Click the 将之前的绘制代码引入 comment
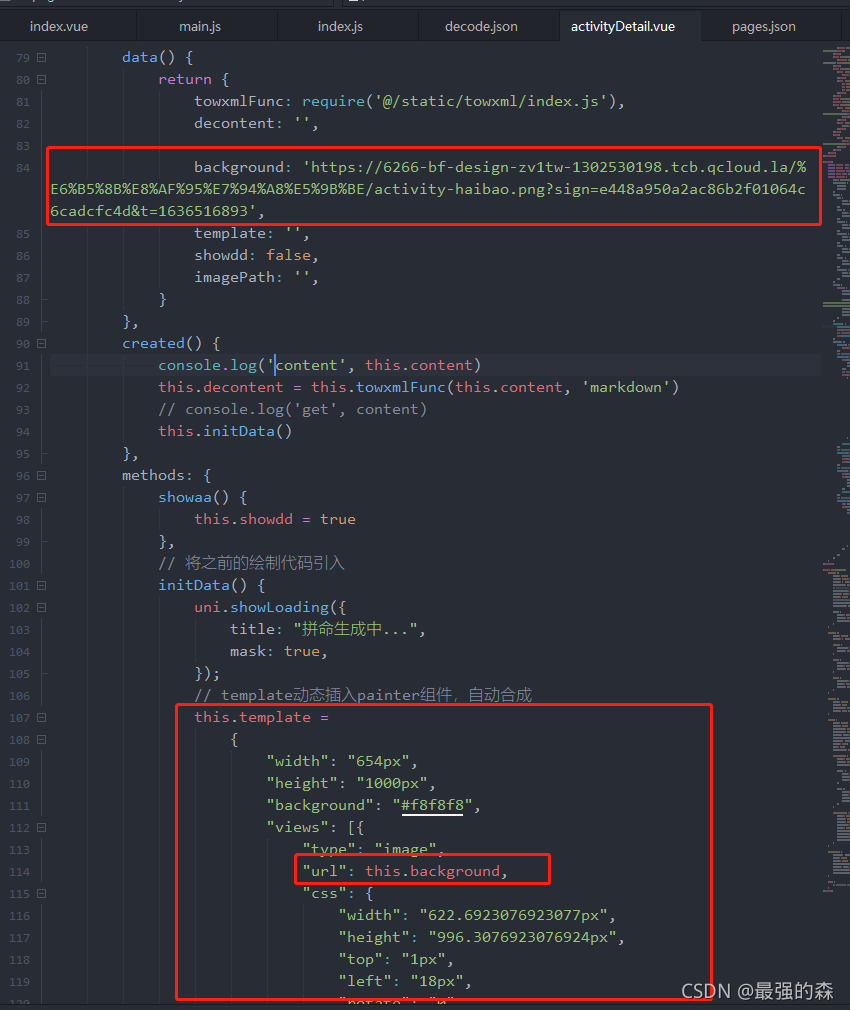Image resolution: width=850 pixels, height=1010 pixels. coord(251,563)
